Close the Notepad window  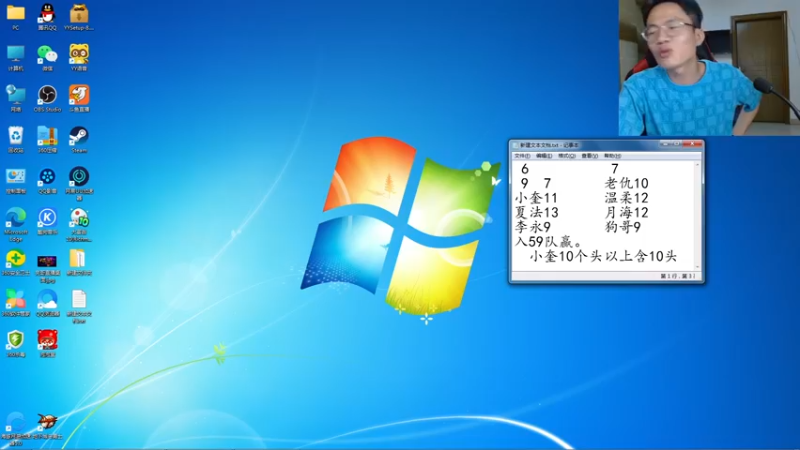tap(692, 144)
